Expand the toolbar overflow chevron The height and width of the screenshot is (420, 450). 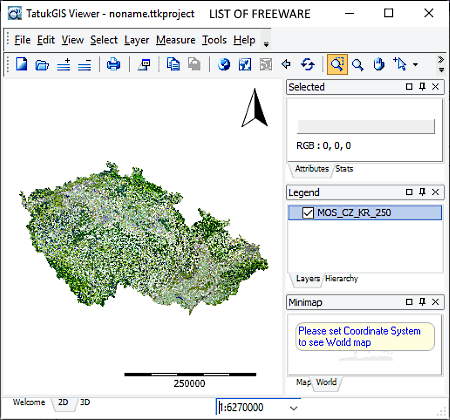click(x=441, y=64)
